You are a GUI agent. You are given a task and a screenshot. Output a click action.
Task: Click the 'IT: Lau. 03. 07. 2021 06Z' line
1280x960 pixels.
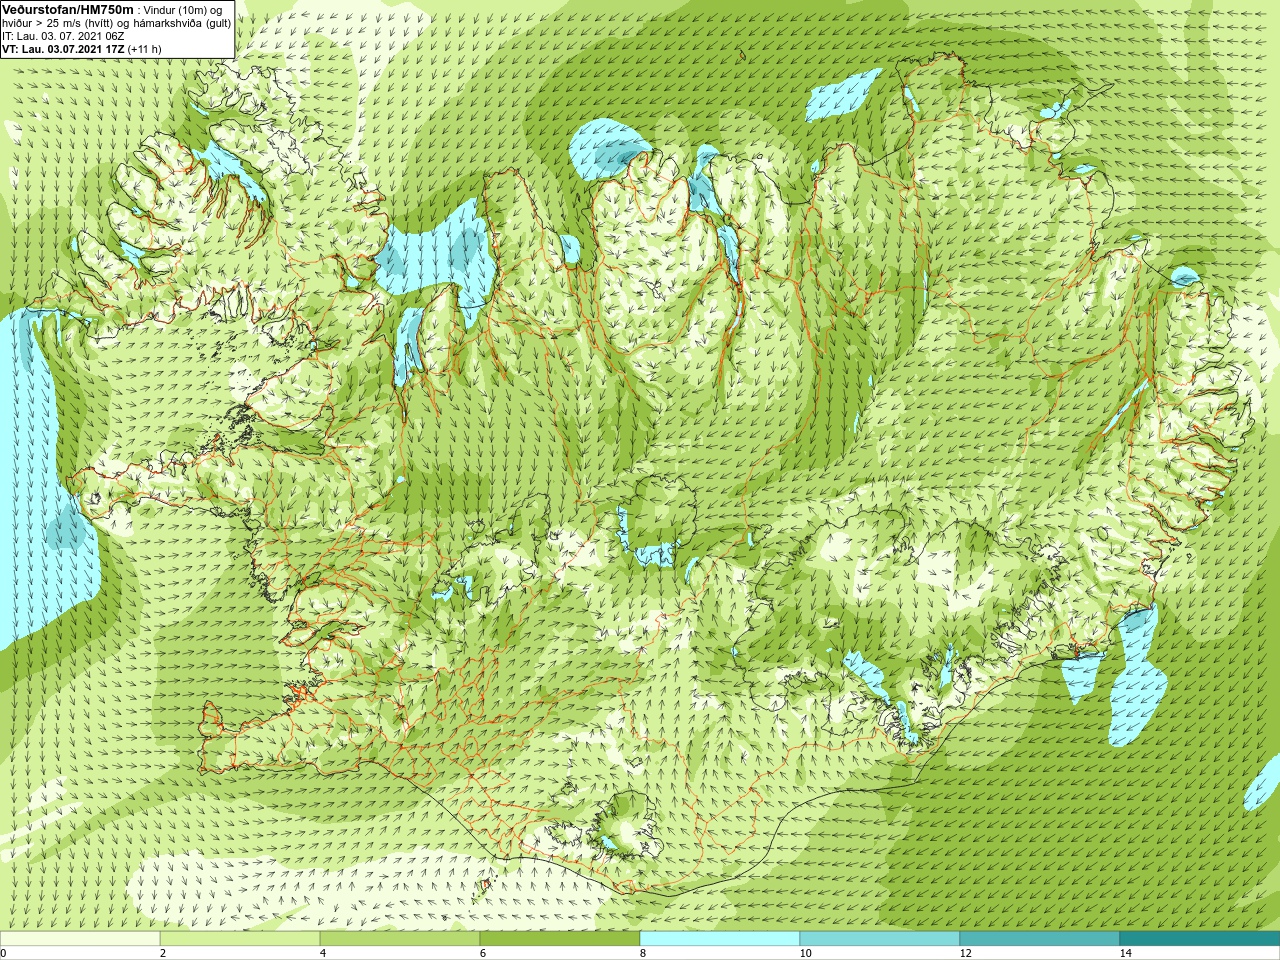(63, 36)
